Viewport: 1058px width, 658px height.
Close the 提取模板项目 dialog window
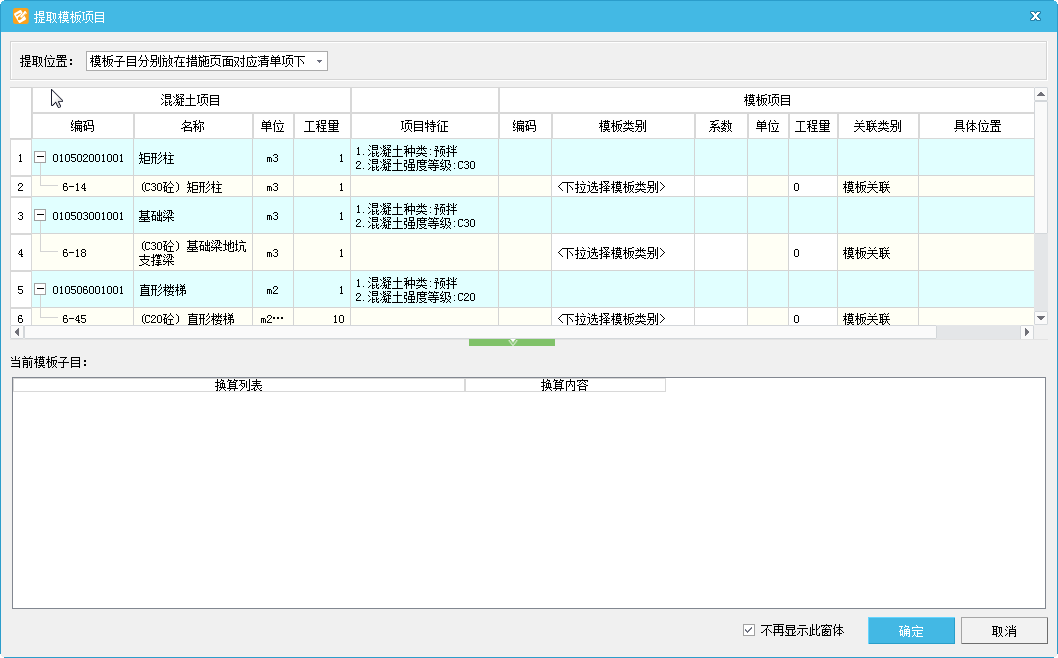click(x=1036, y=16)
